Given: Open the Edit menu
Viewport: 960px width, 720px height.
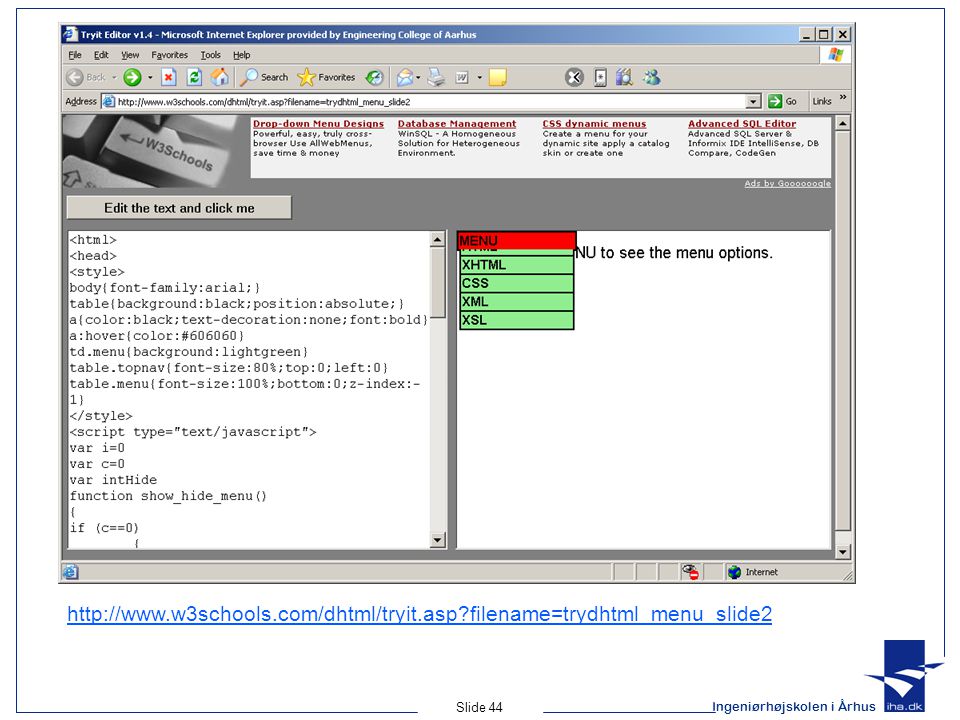Looking at the screenshot, I should (101, 55).
